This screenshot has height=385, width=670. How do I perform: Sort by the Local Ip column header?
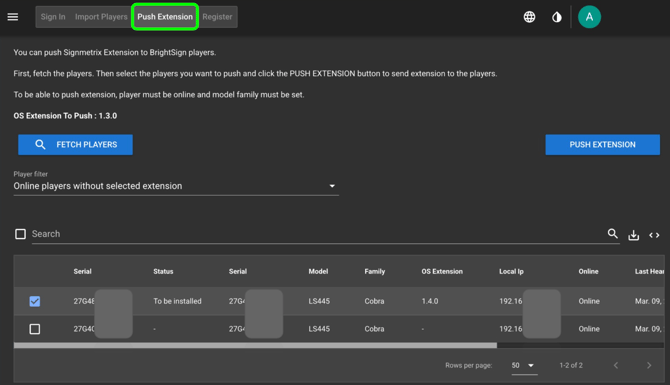511,271
